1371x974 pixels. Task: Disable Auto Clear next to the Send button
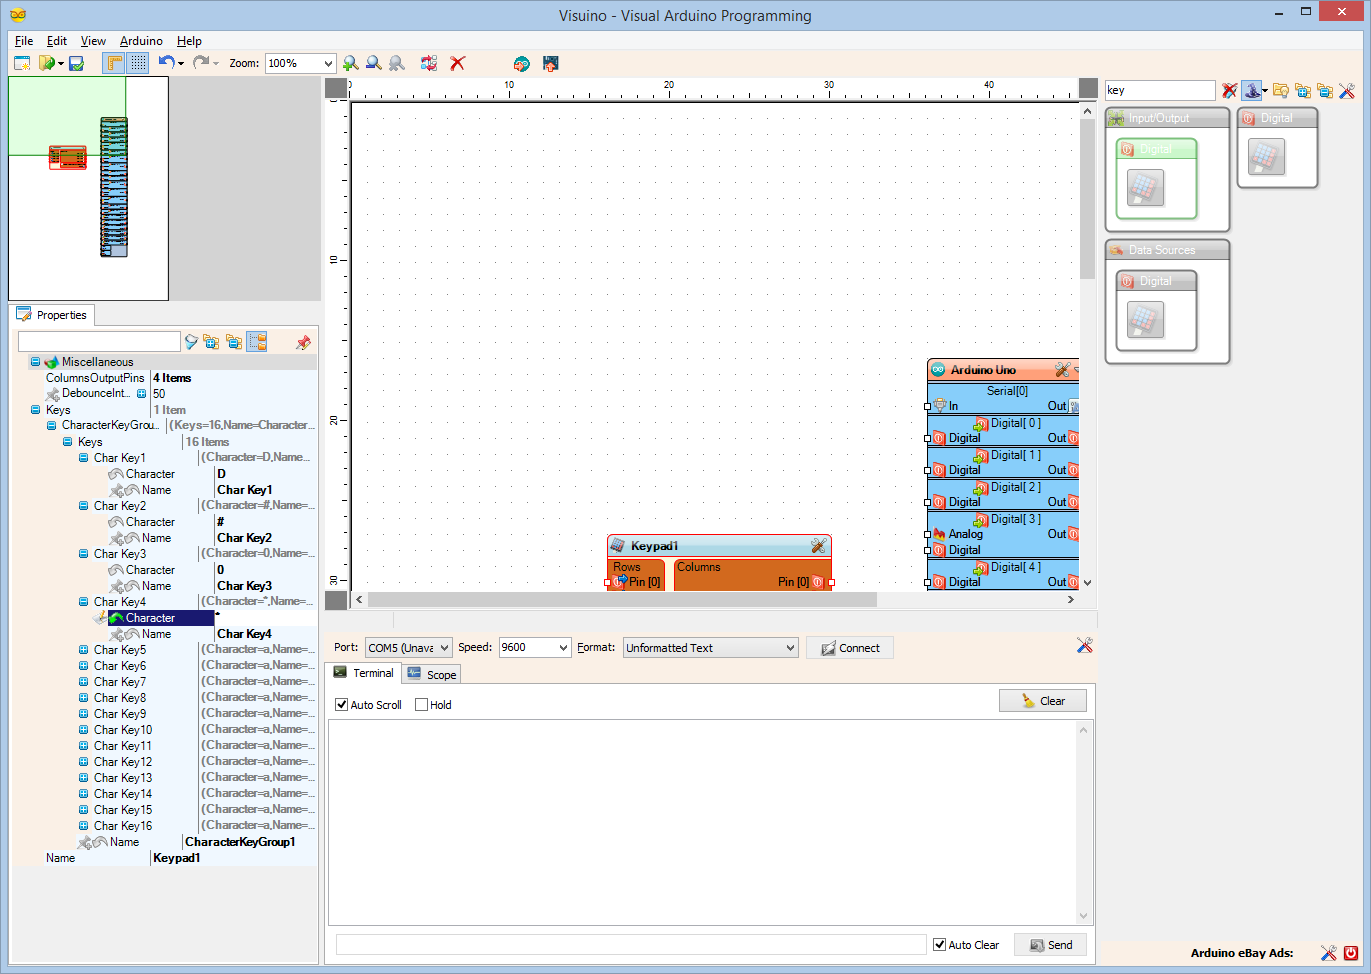coord(938,944)
